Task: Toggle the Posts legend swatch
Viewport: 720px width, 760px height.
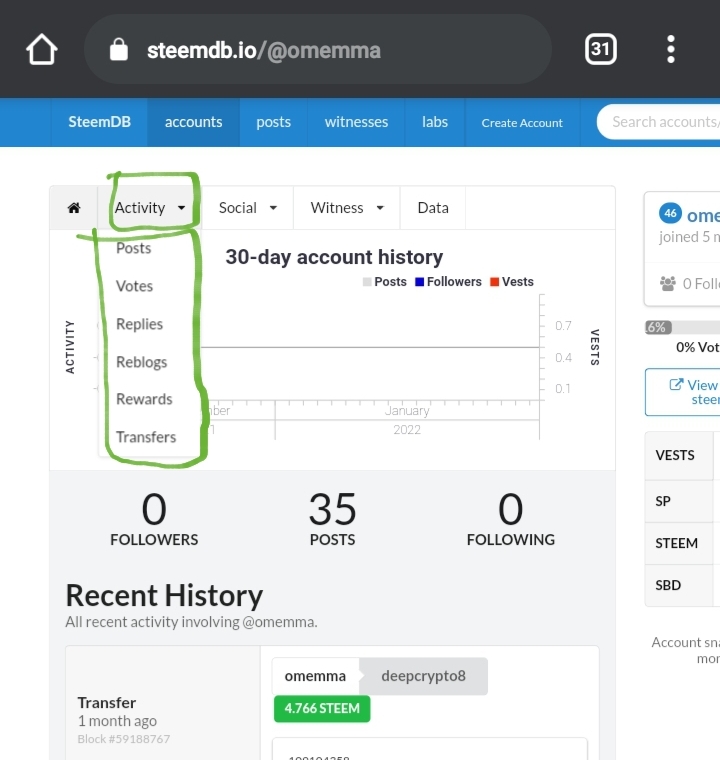Action: [367, 282]
